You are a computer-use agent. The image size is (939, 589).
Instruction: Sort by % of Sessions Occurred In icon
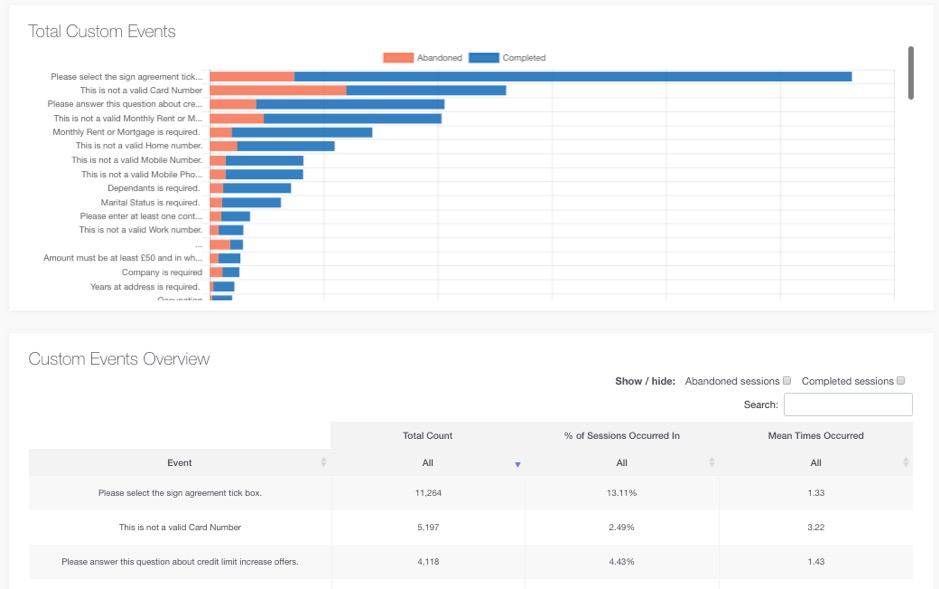[x=711, y=463]
